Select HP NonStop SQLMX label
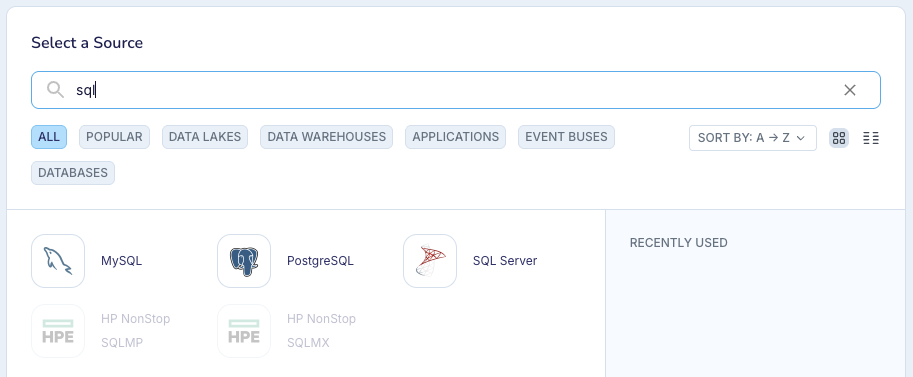Image resolution: width=913 pixels, height=377 pixels. pyautogui.click(x=321, y=331)
